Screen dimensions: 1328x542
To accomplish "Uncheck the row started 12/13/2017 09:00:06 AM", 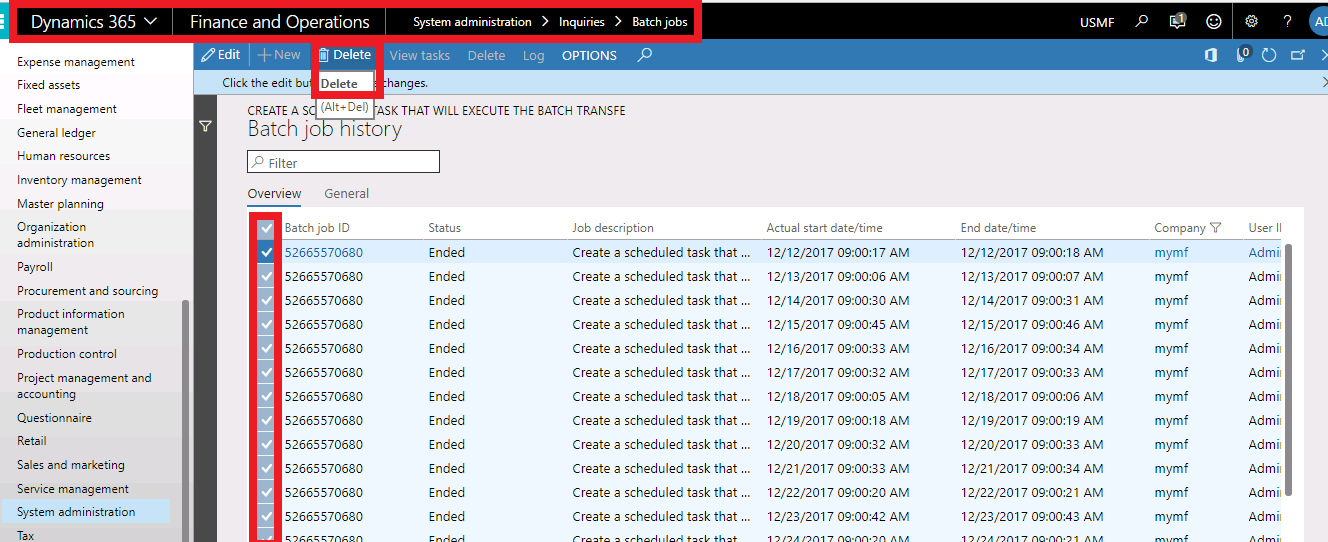I will point(266,276).
